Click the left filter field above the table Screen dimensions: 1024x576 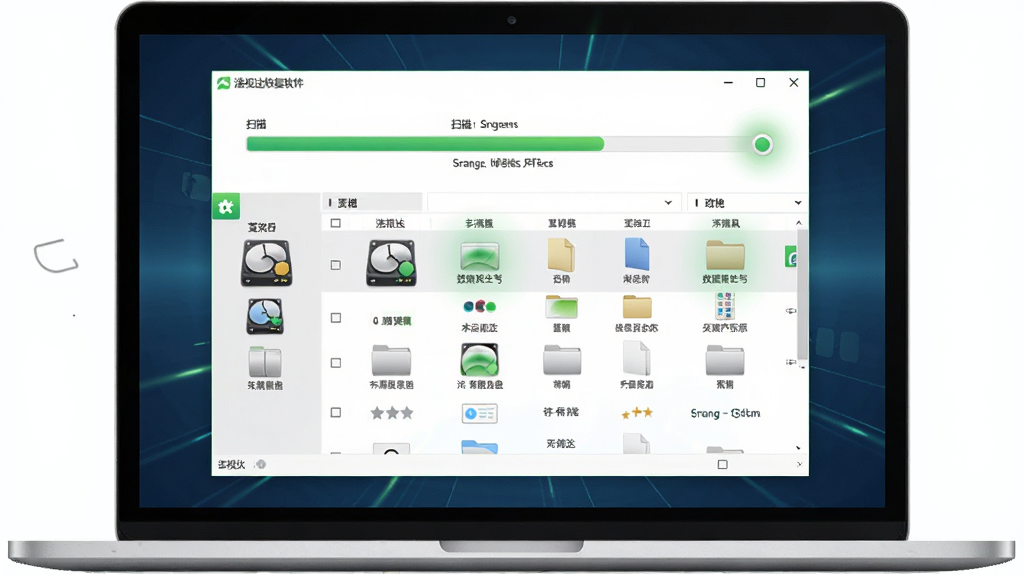point(373,202)
